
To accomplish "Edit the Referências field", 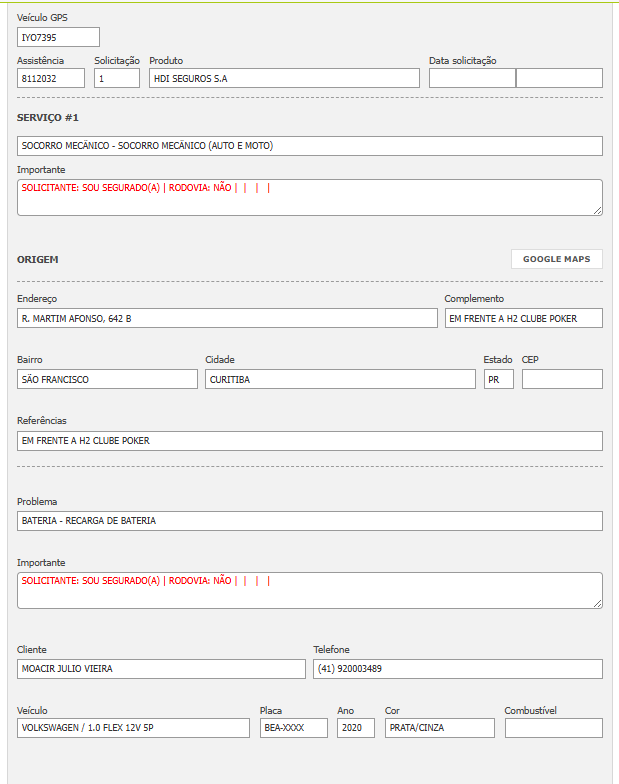I will point(310,441).
